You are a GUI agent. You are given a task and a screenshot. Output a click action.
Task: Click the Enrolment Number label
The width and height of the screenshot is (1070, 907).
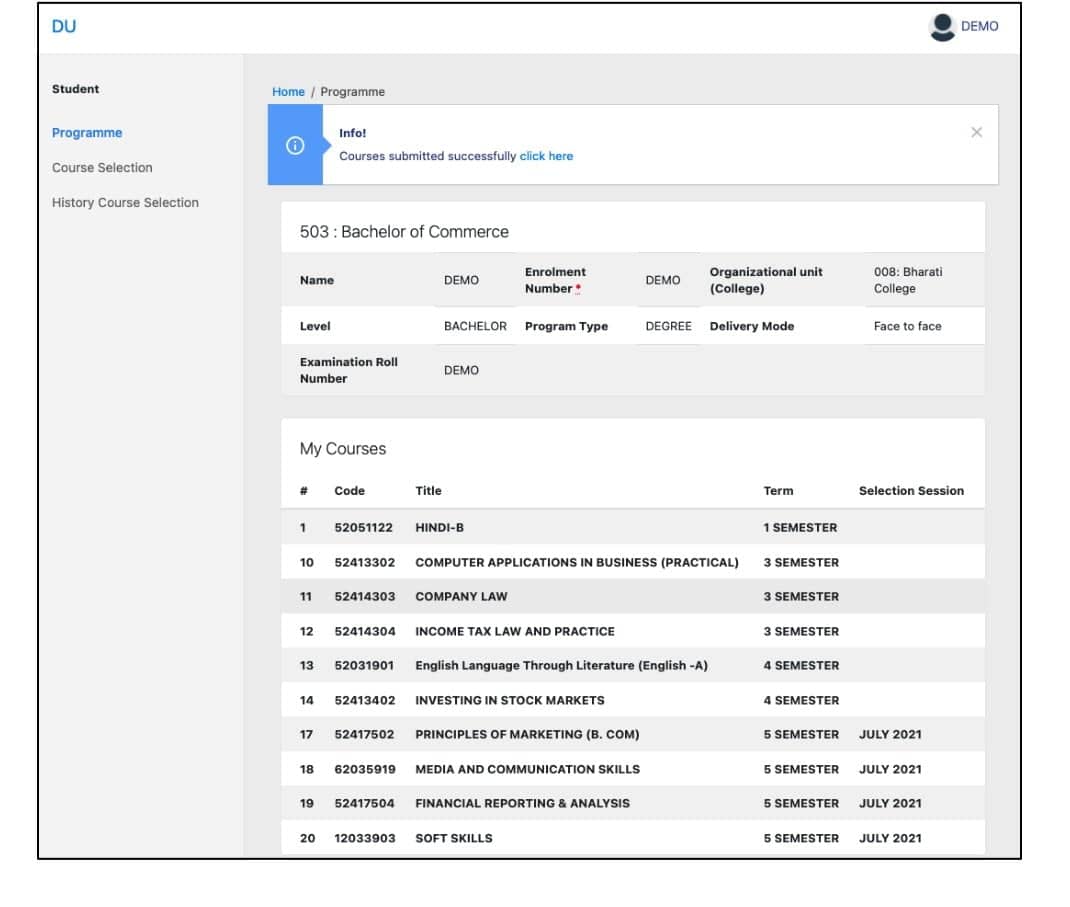(555, 280)
